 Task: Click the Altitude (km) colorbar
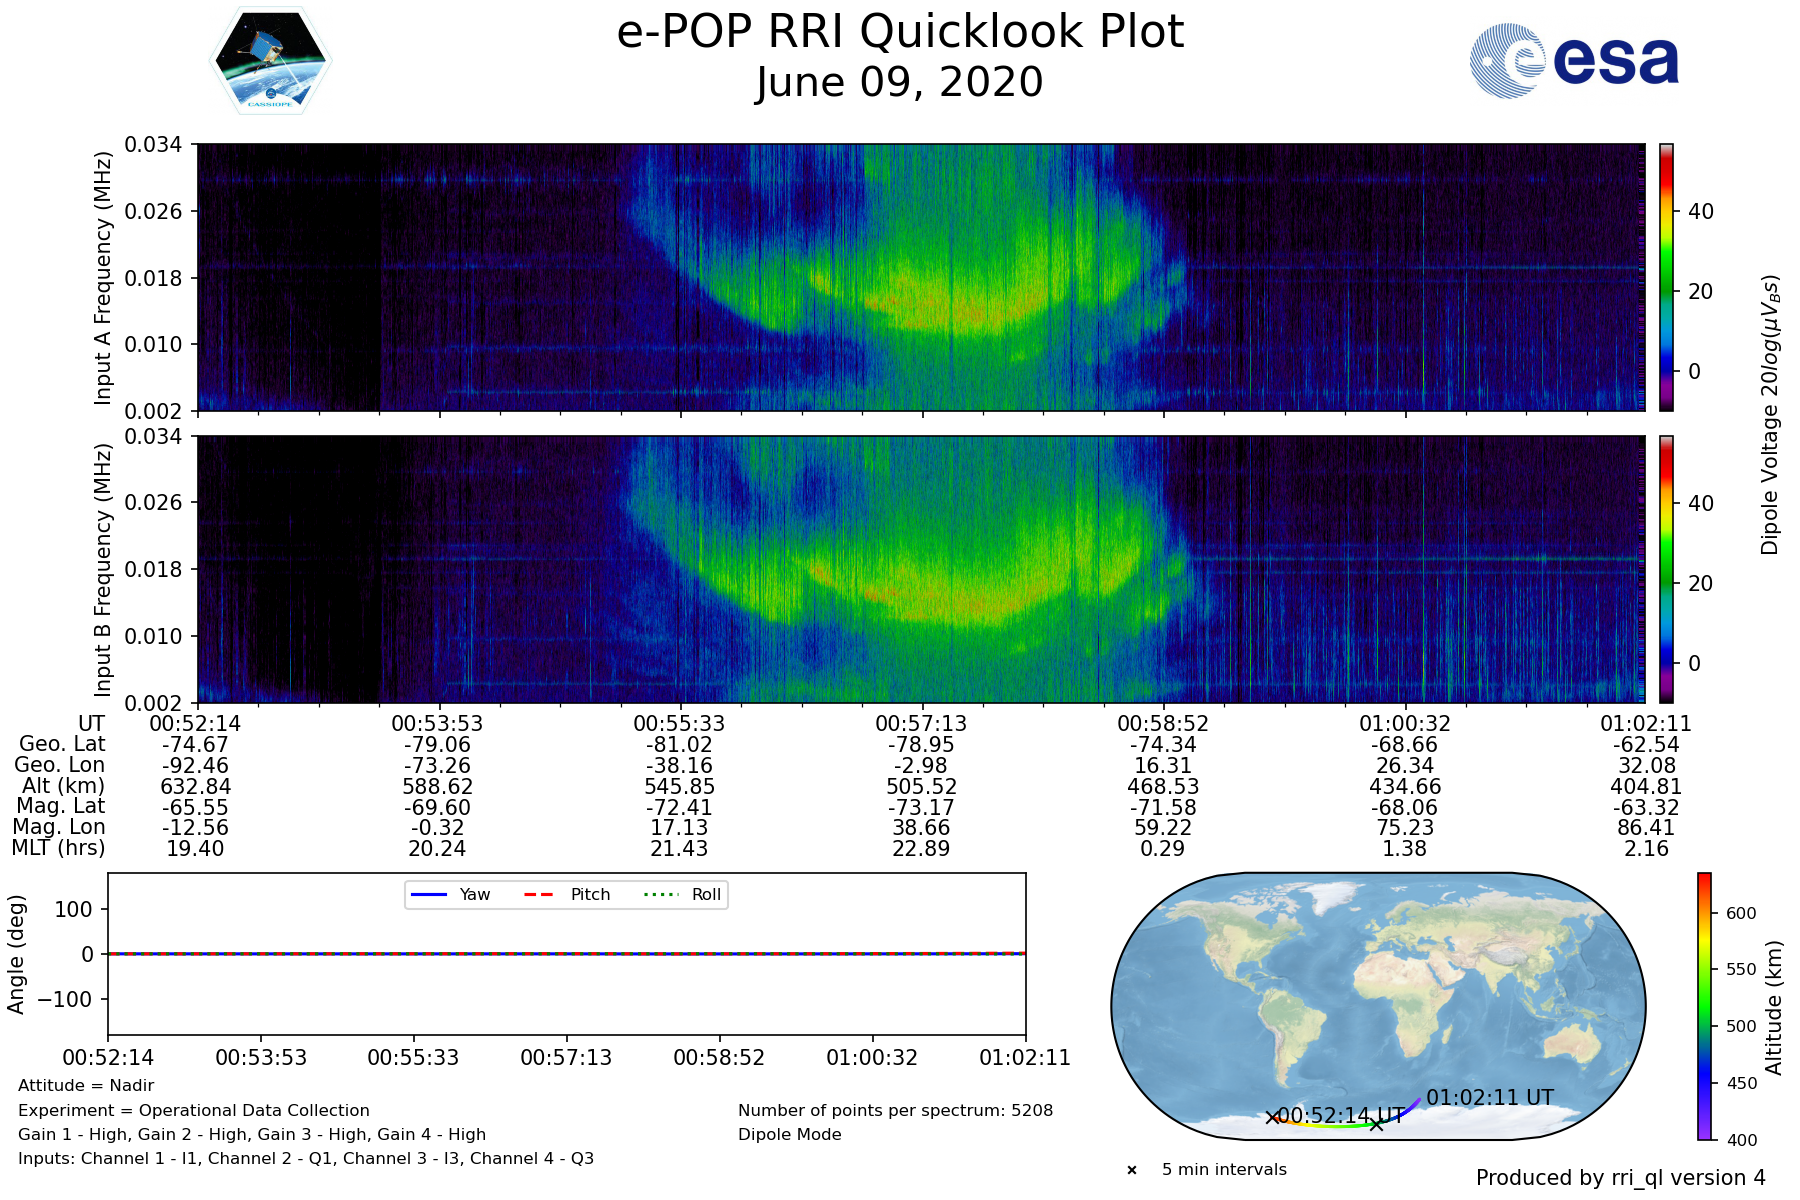pyautogui.click(x=1704, y=1006)
